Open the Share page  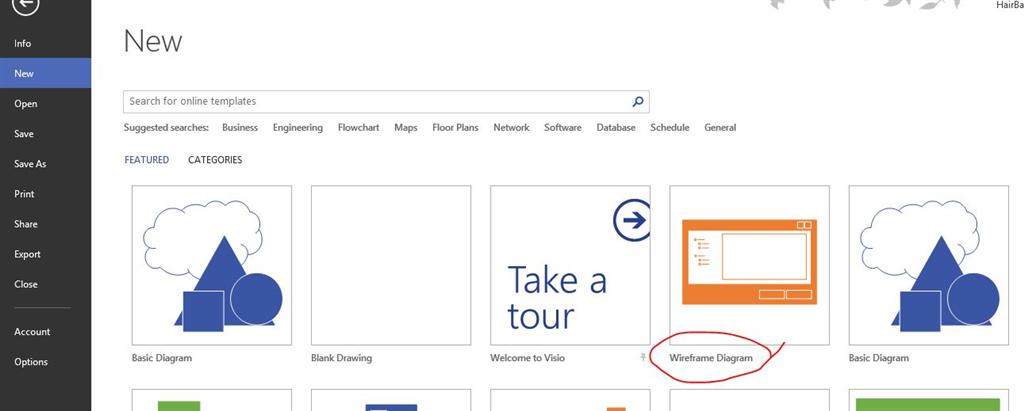[25, 223]
